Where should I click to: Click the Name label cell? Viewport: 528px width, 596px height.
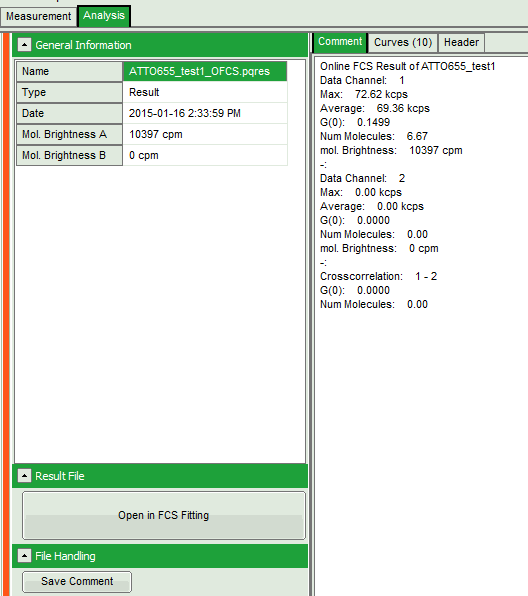pyautogui.click(x=70, y=71)
